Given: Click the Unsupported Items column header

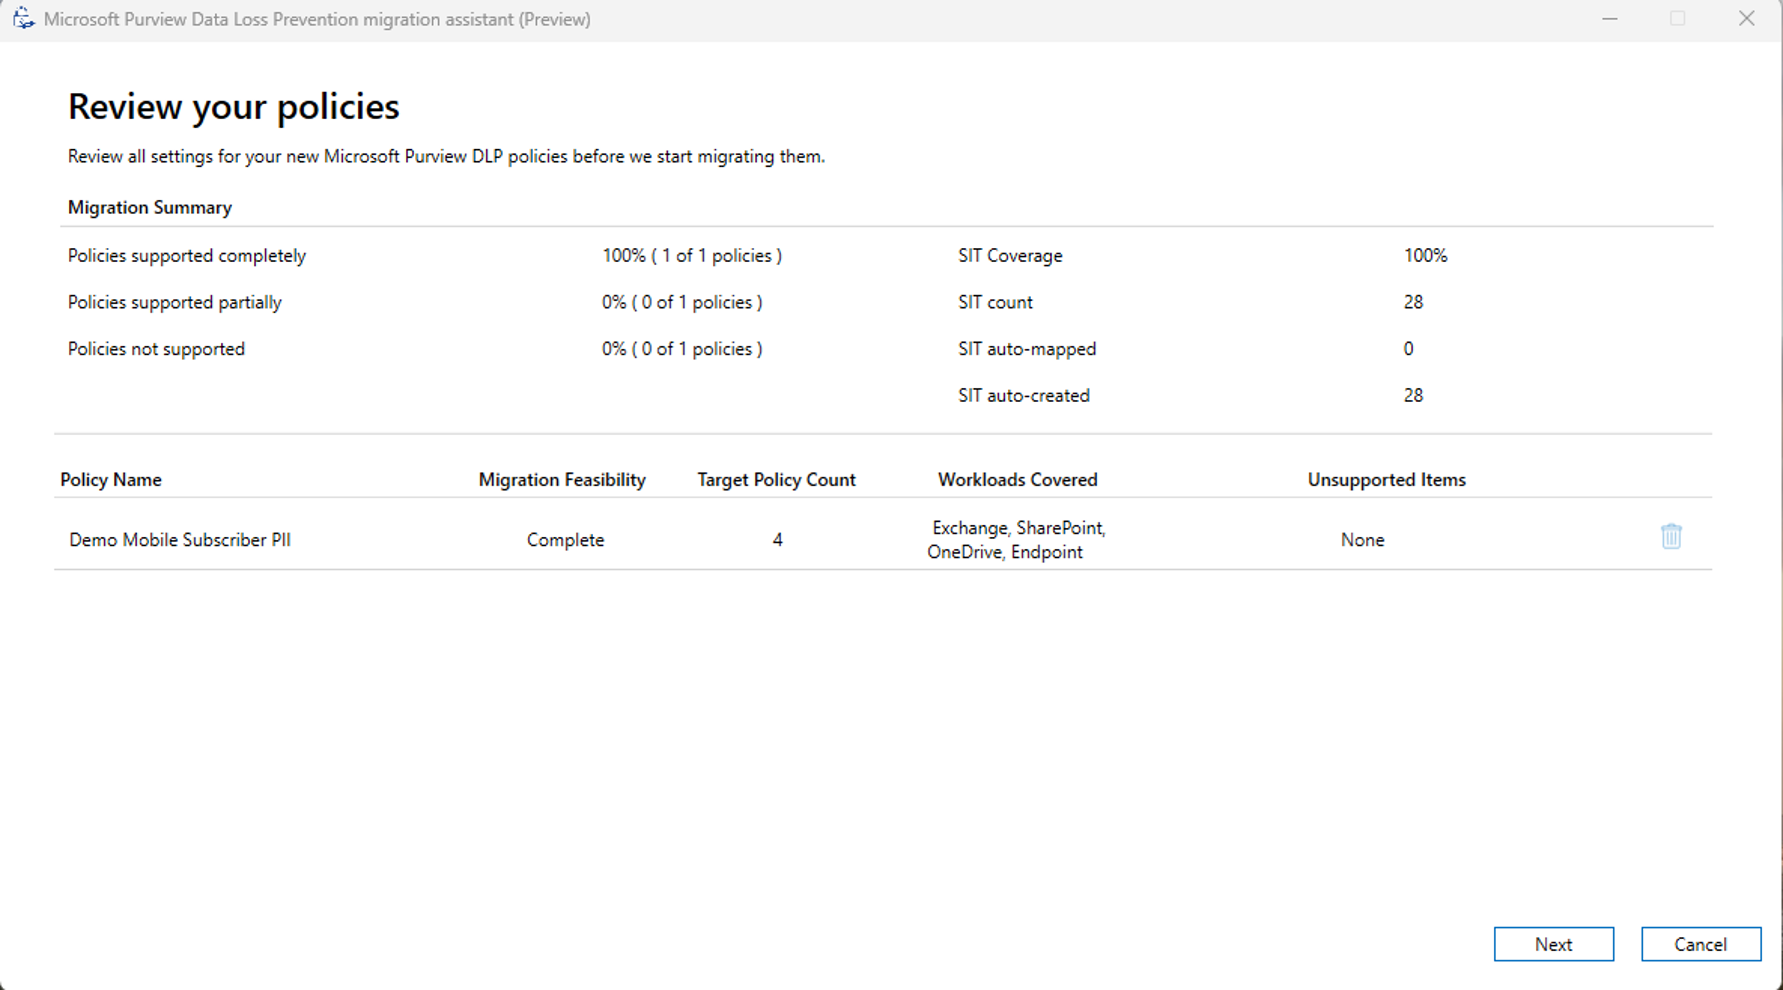Looking at the screenshot, I should (1386, 479).
